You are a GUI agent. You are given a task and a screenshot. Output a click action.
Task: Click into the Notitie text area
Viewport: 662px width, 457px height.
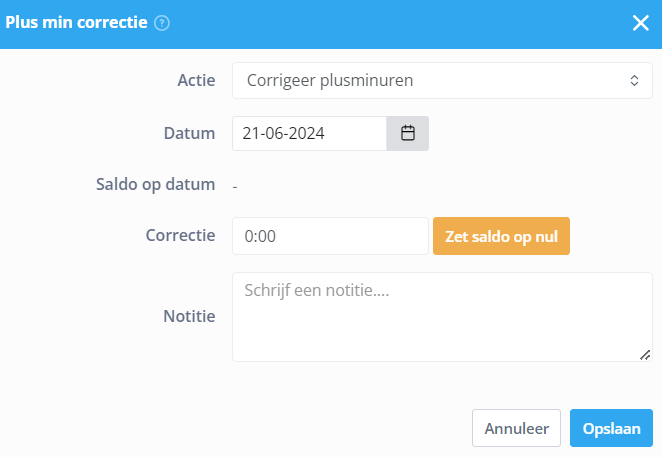coord(442,317)
